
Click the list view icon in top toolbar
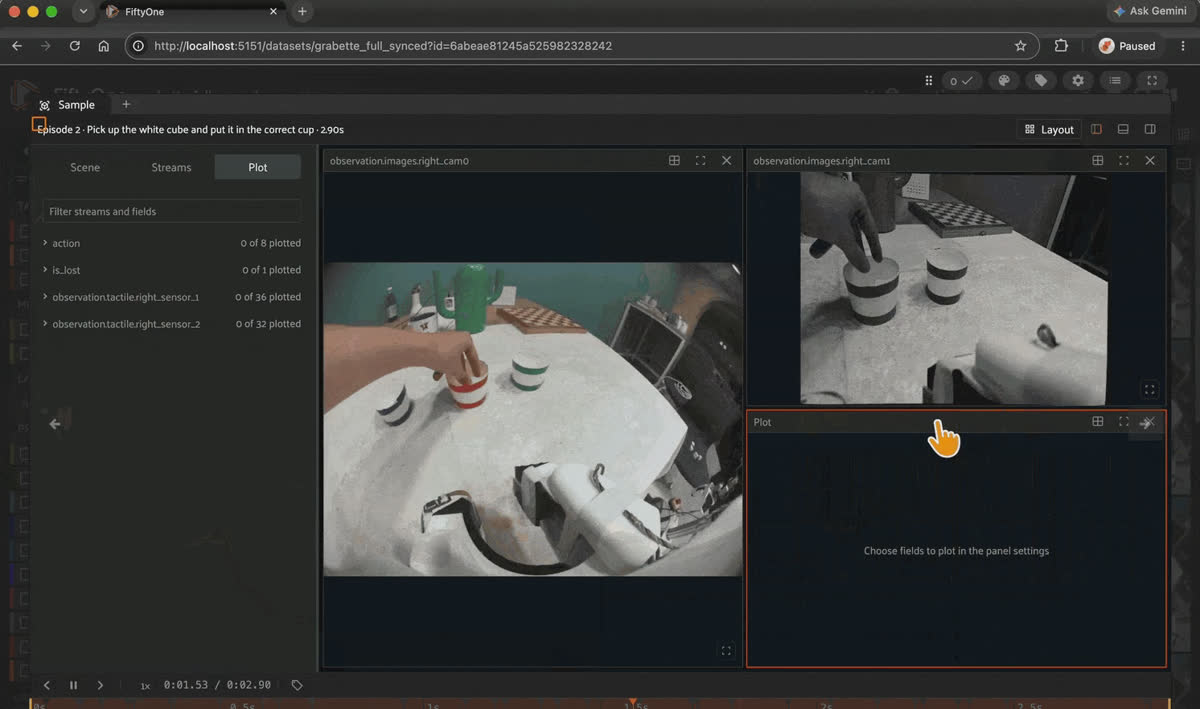1115,81
